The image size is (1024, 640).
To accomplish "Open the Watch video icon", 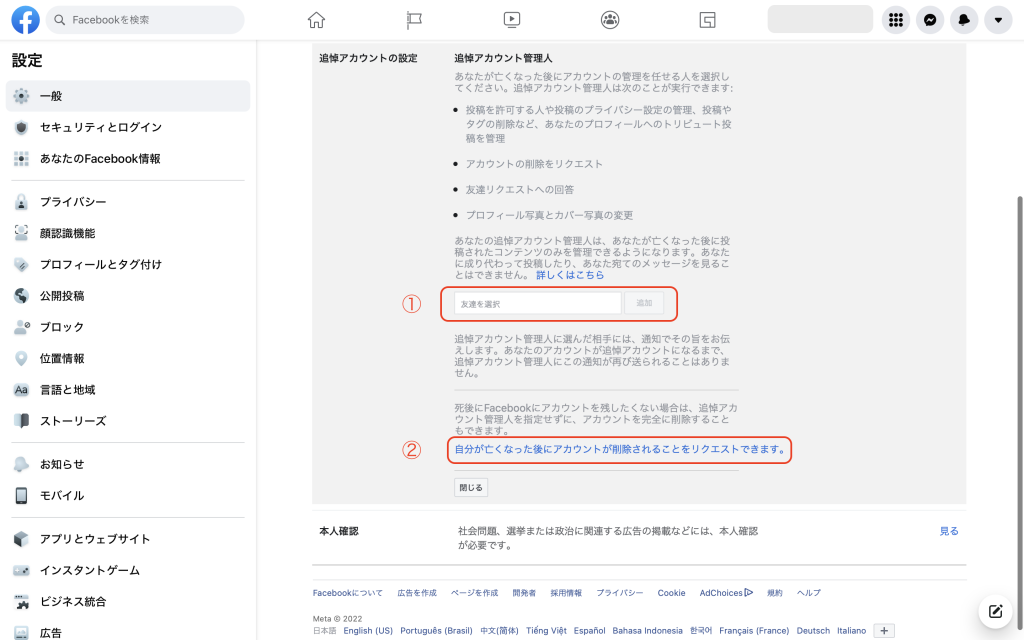I will click(512, 20).
